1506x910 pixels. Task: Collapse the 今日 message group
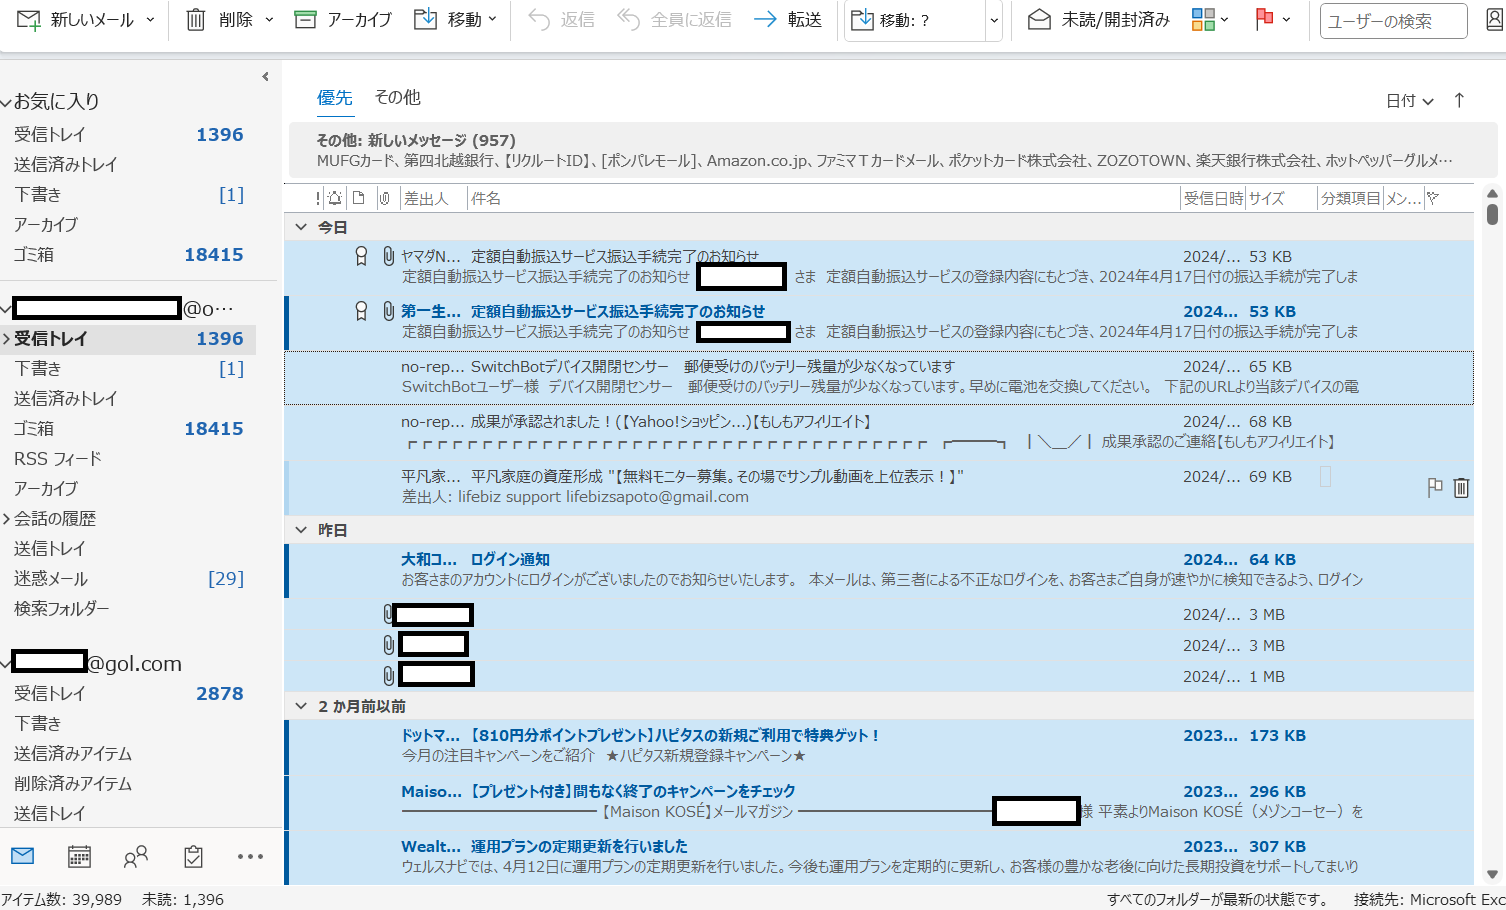pos(301,227)
